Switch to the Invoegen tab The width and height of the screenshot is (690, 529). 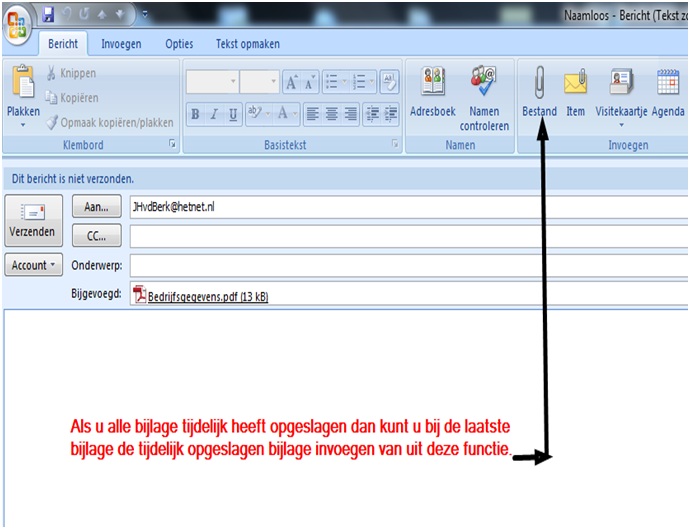[121, 44]
